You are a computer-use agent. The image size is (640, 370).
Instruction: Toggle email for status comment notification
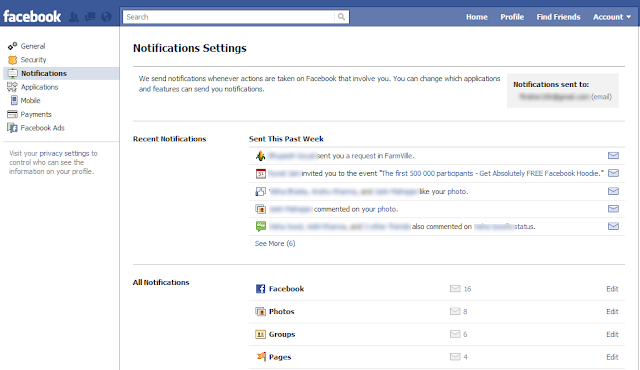(613, 226)
